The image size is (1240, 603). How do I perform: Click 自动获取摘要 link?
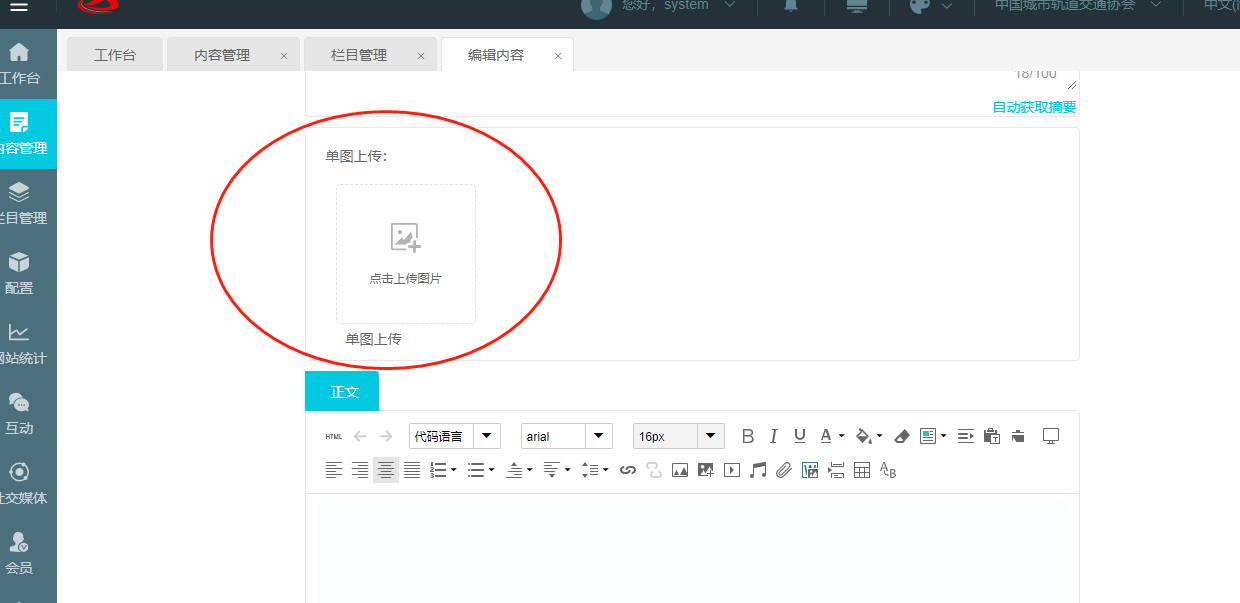pyautogui.click(x=1034, y=107)
